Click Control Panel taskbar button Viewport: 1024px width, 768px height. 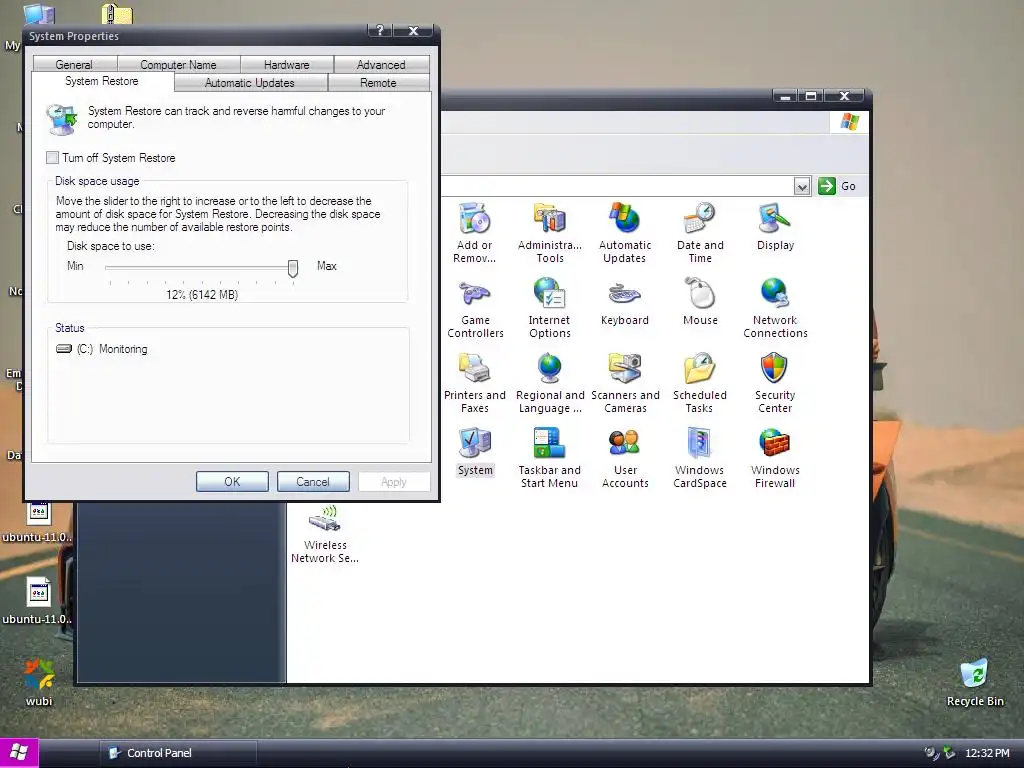pyautogui.click(x=178, y=753)
